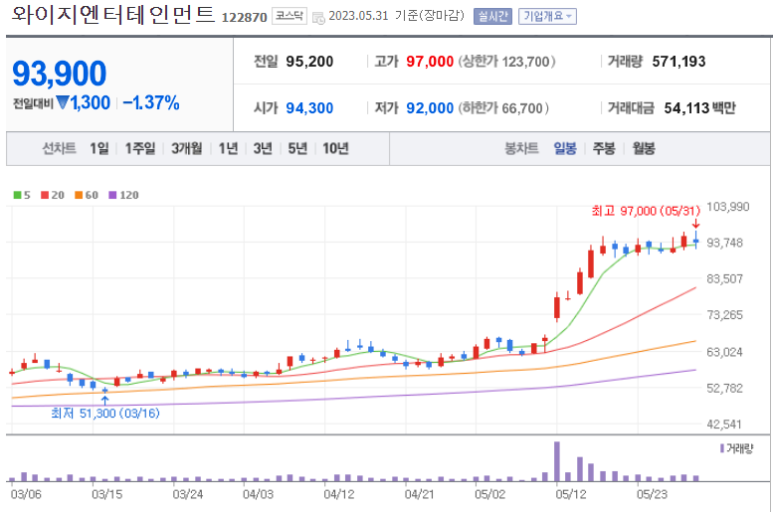Image resolution: width=773 pixels, height=512 pixels.
Task: Click the trading volume 571,193
Action: (x=679, y=62)
